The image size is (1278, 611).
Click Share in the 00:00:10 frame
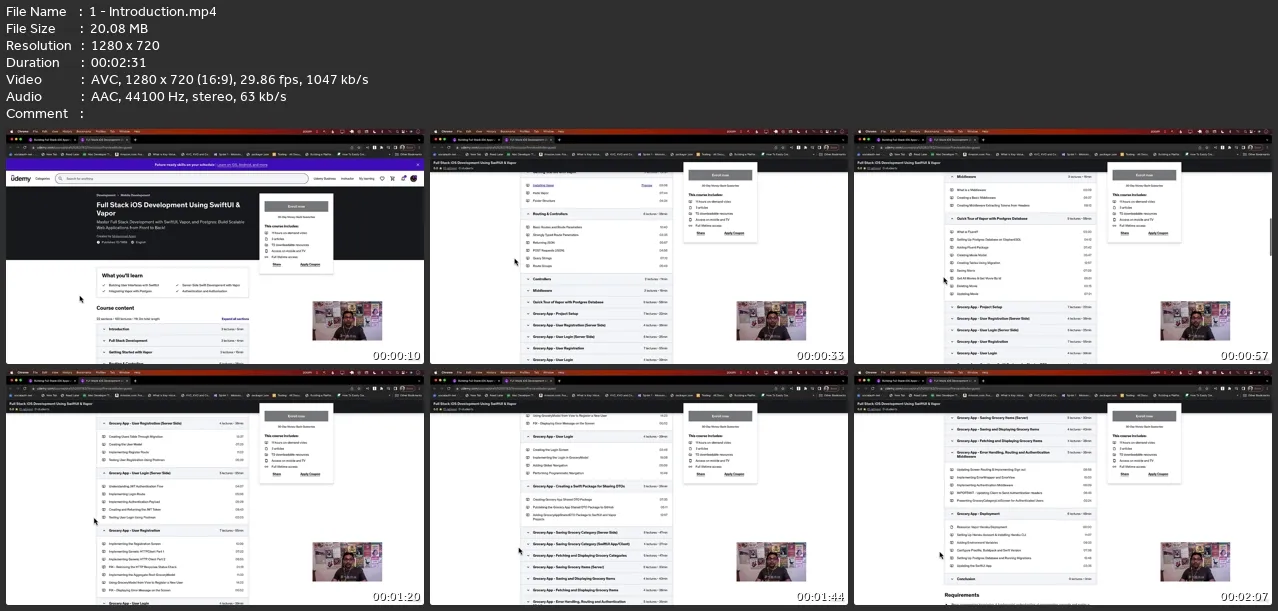pos(277,265)
